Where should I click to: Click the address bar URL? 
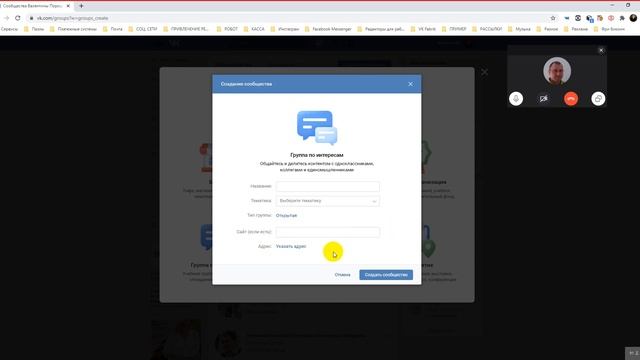73,18
